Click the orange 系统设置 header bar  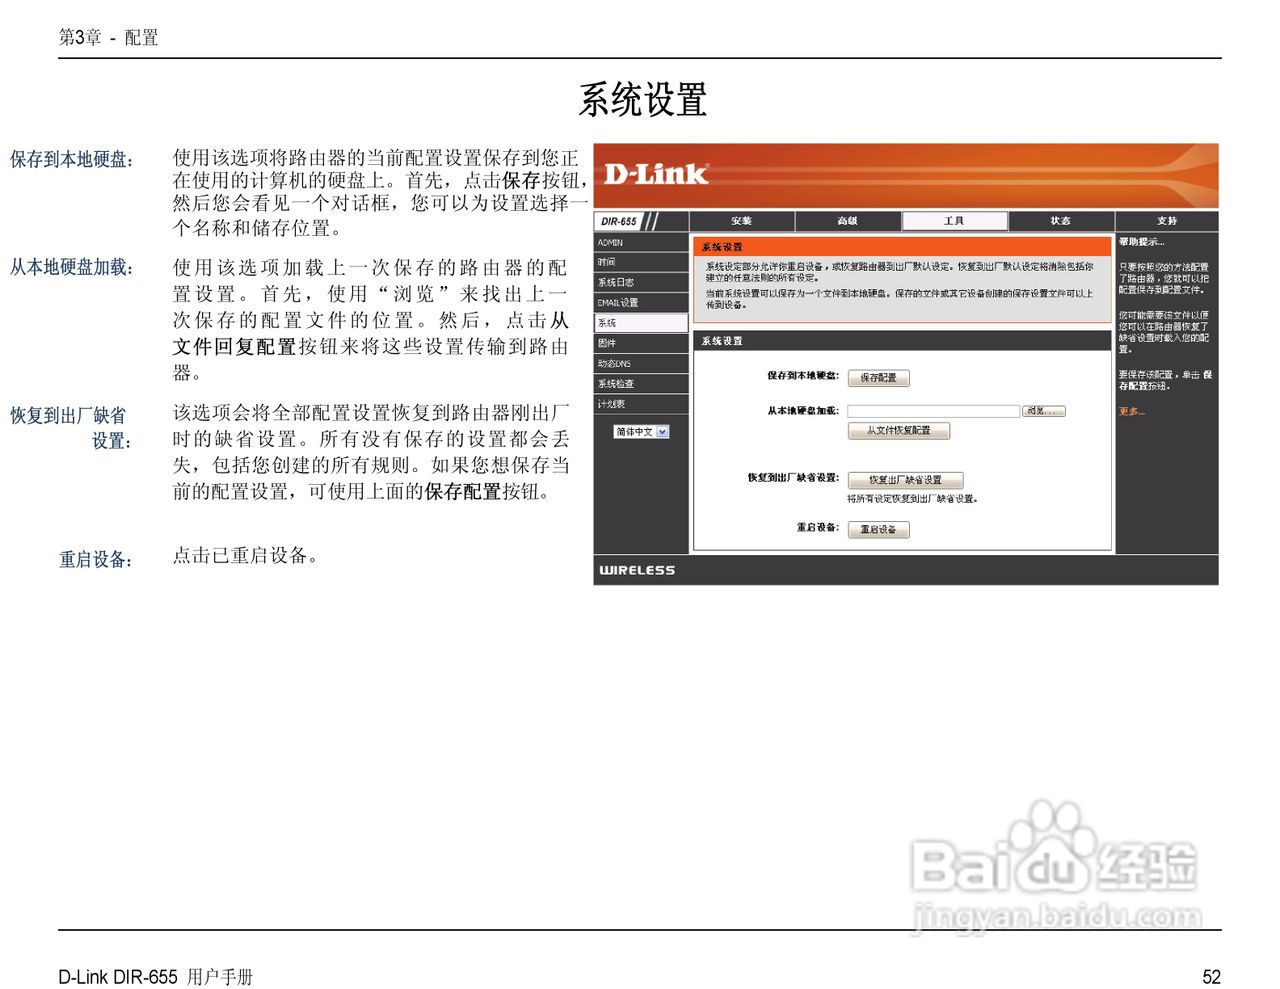[902, 246]
